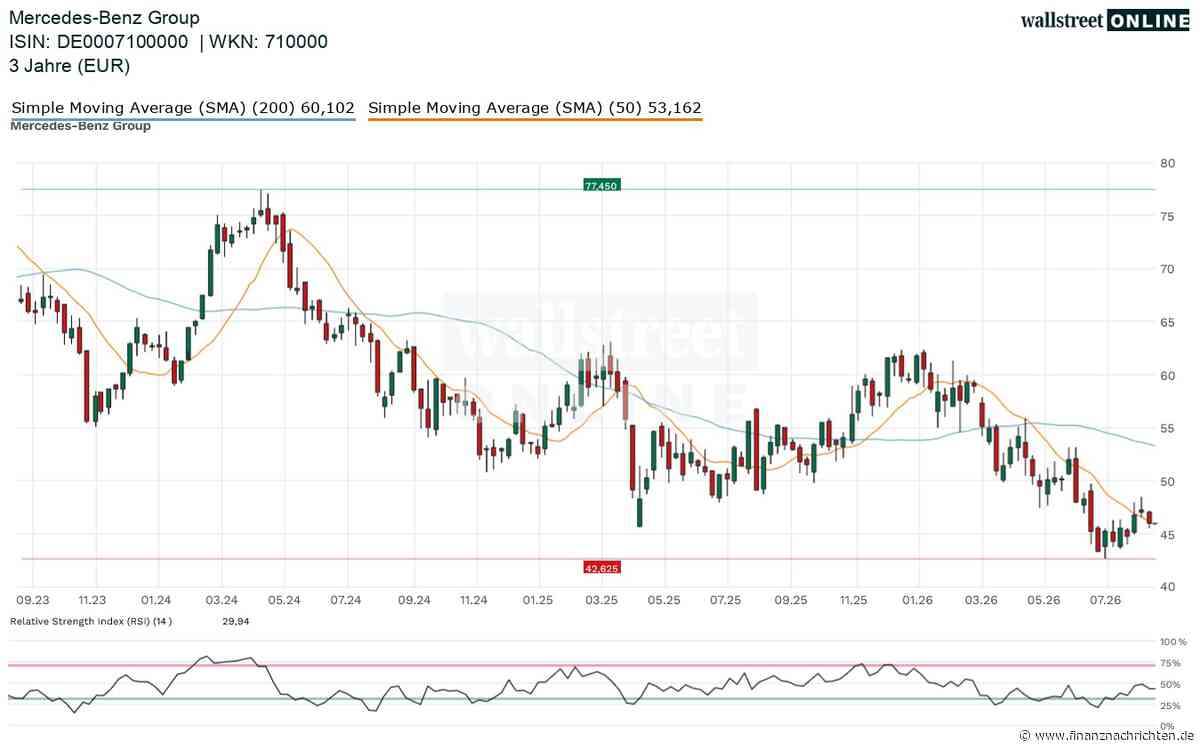The height and width of the screenshot is (750, 1200).
Task: Click the 75 price axis label
Action: tap(1167, 215)
